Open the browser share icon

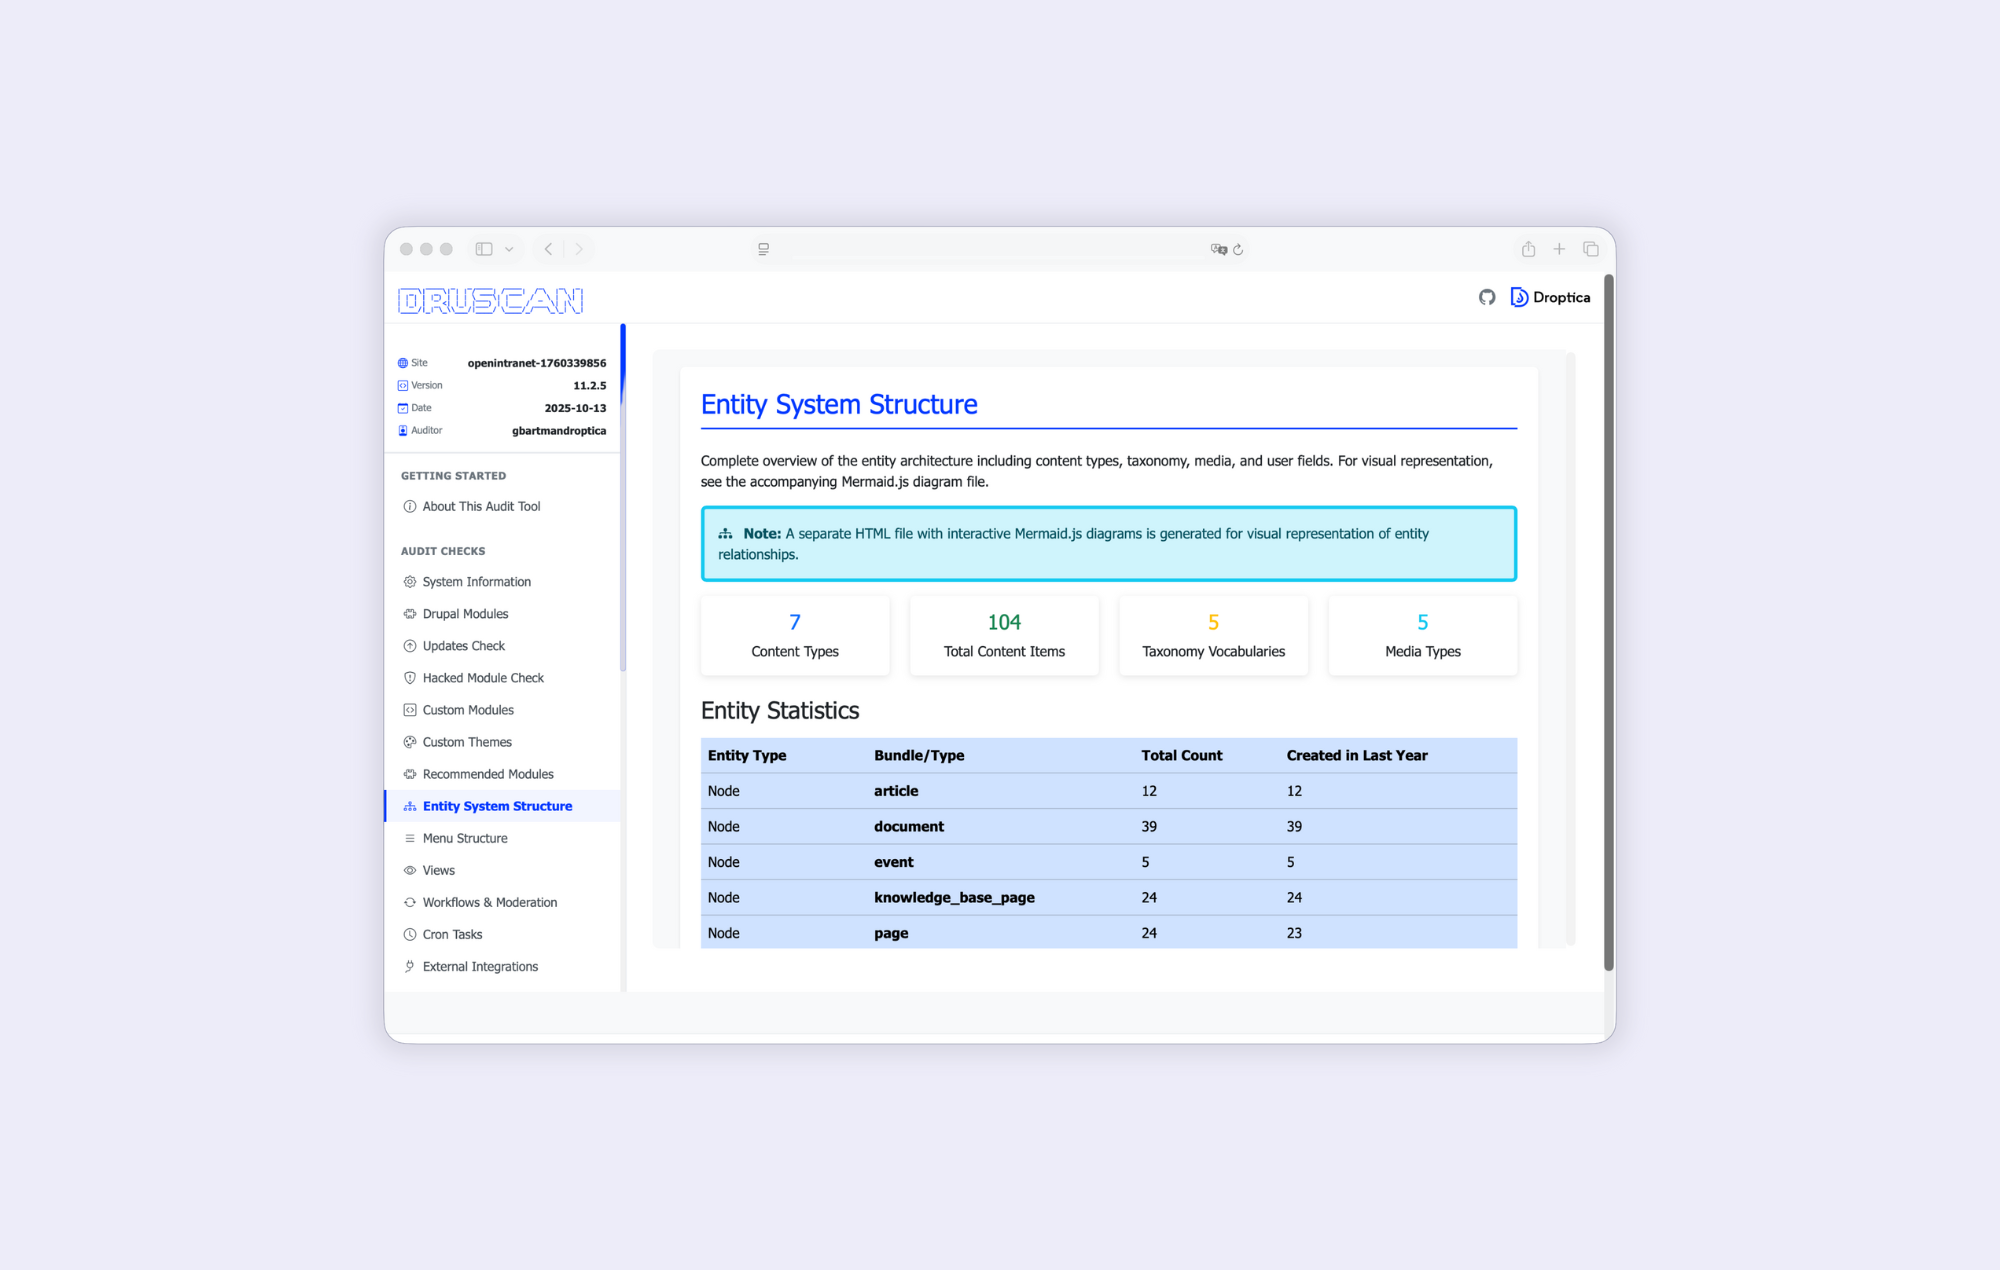click(1528, 249)
